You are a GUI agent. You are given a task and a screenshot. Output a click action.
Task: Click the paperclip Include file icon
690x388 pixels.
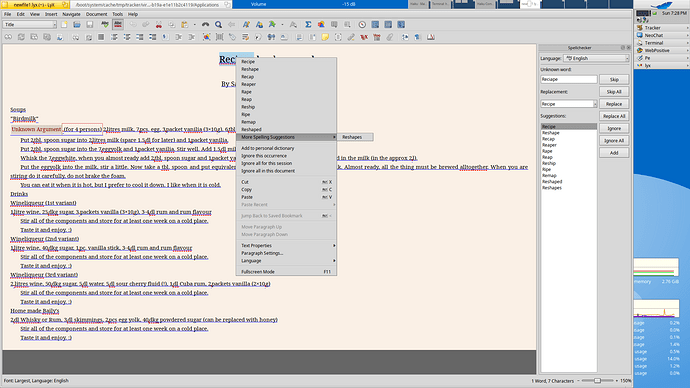[x=389, y=37]
